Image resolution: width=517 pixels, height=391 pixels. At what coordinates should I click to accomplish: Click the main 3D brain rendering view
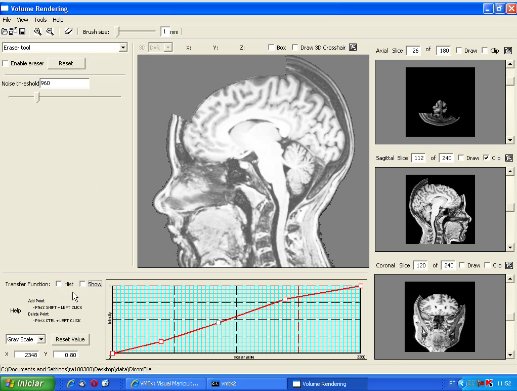click(253, 161)
